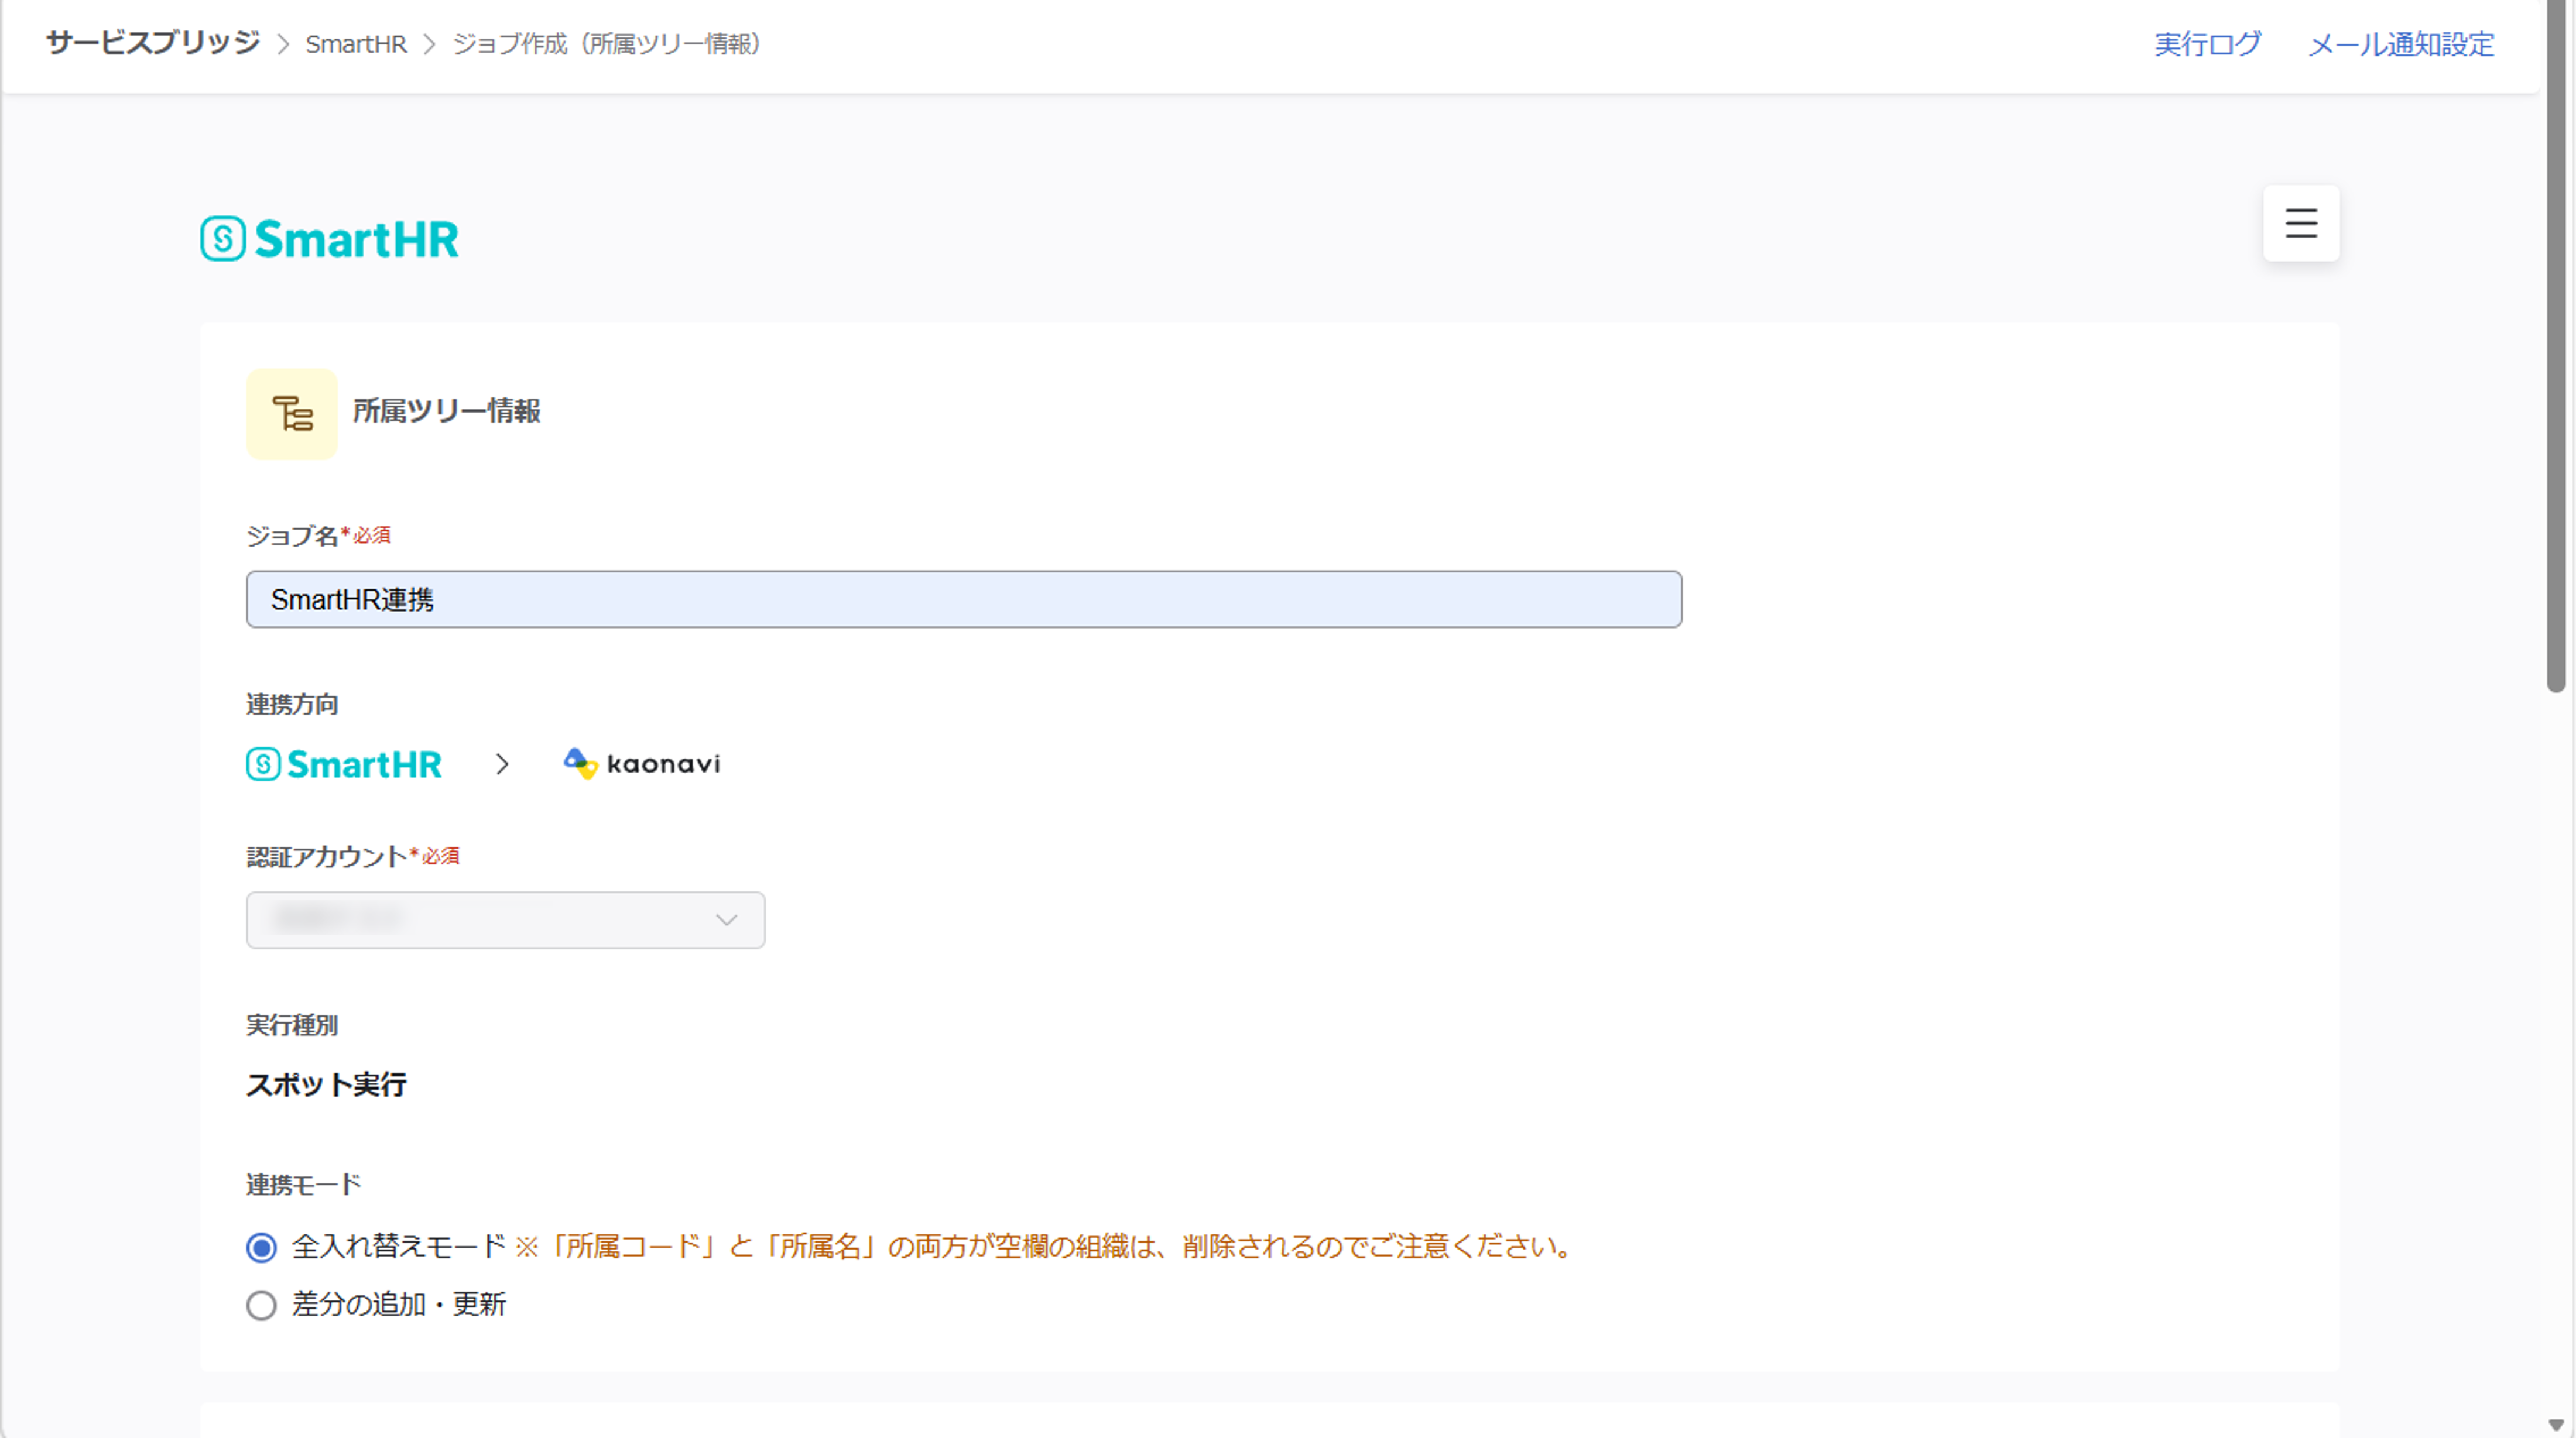2576x1438 pixels.
Task: Open the 認証アカウント dropdown
Action: point(505,920)
